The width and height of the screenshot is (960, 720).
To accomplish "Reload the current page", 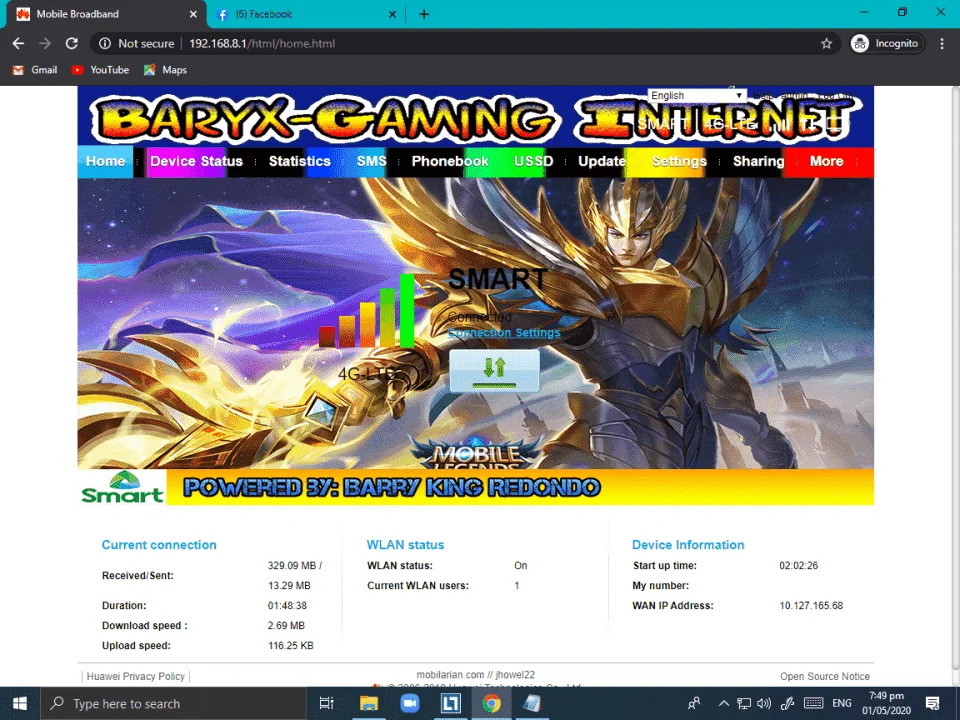I will [x=72, y=43].
